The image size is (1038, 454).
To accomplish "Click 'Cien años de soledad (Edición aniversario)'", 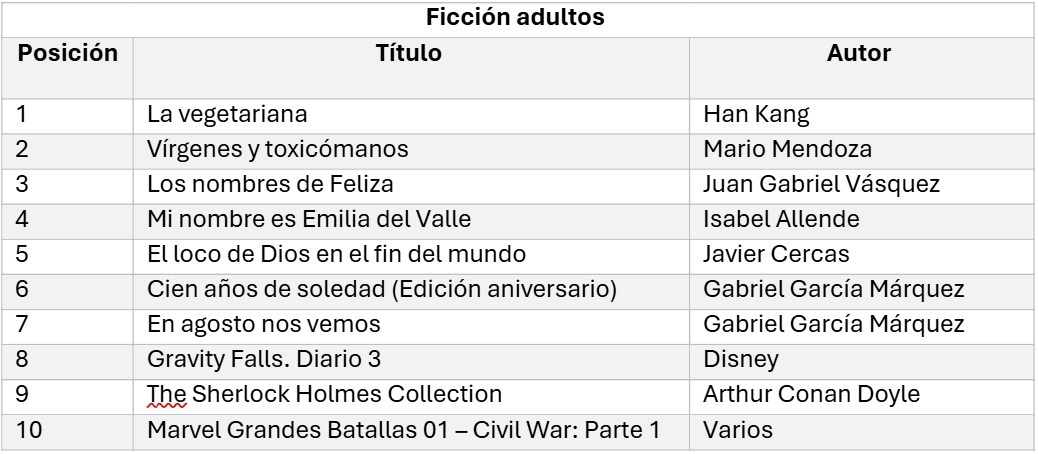I will coord(382,289).
